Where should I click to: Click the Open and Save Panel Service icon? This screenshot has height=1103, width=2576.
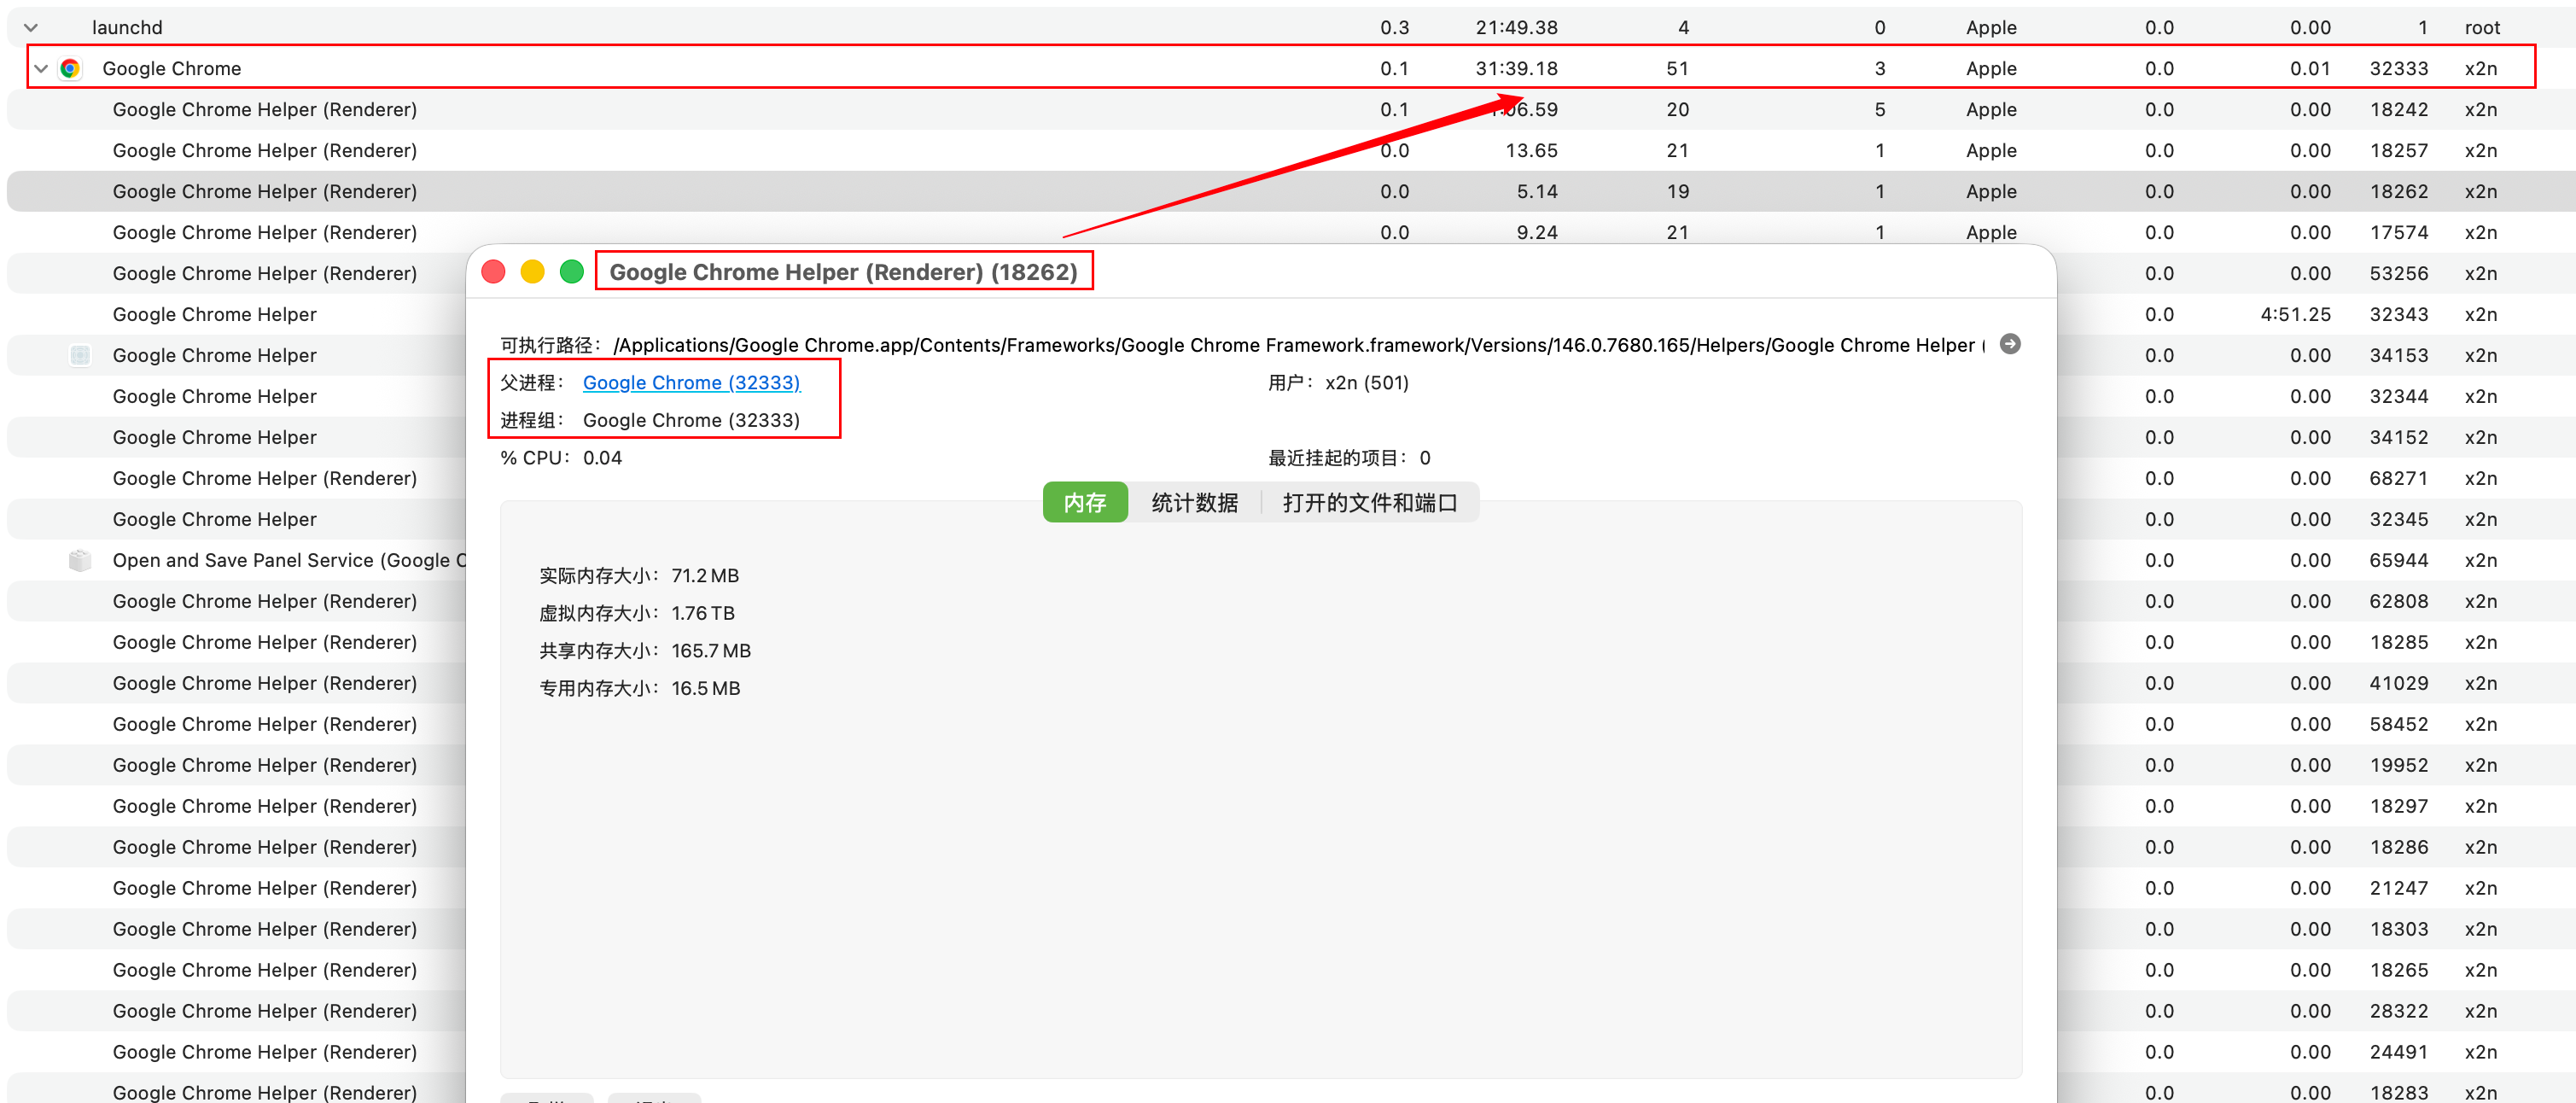(x=80, y=561)
